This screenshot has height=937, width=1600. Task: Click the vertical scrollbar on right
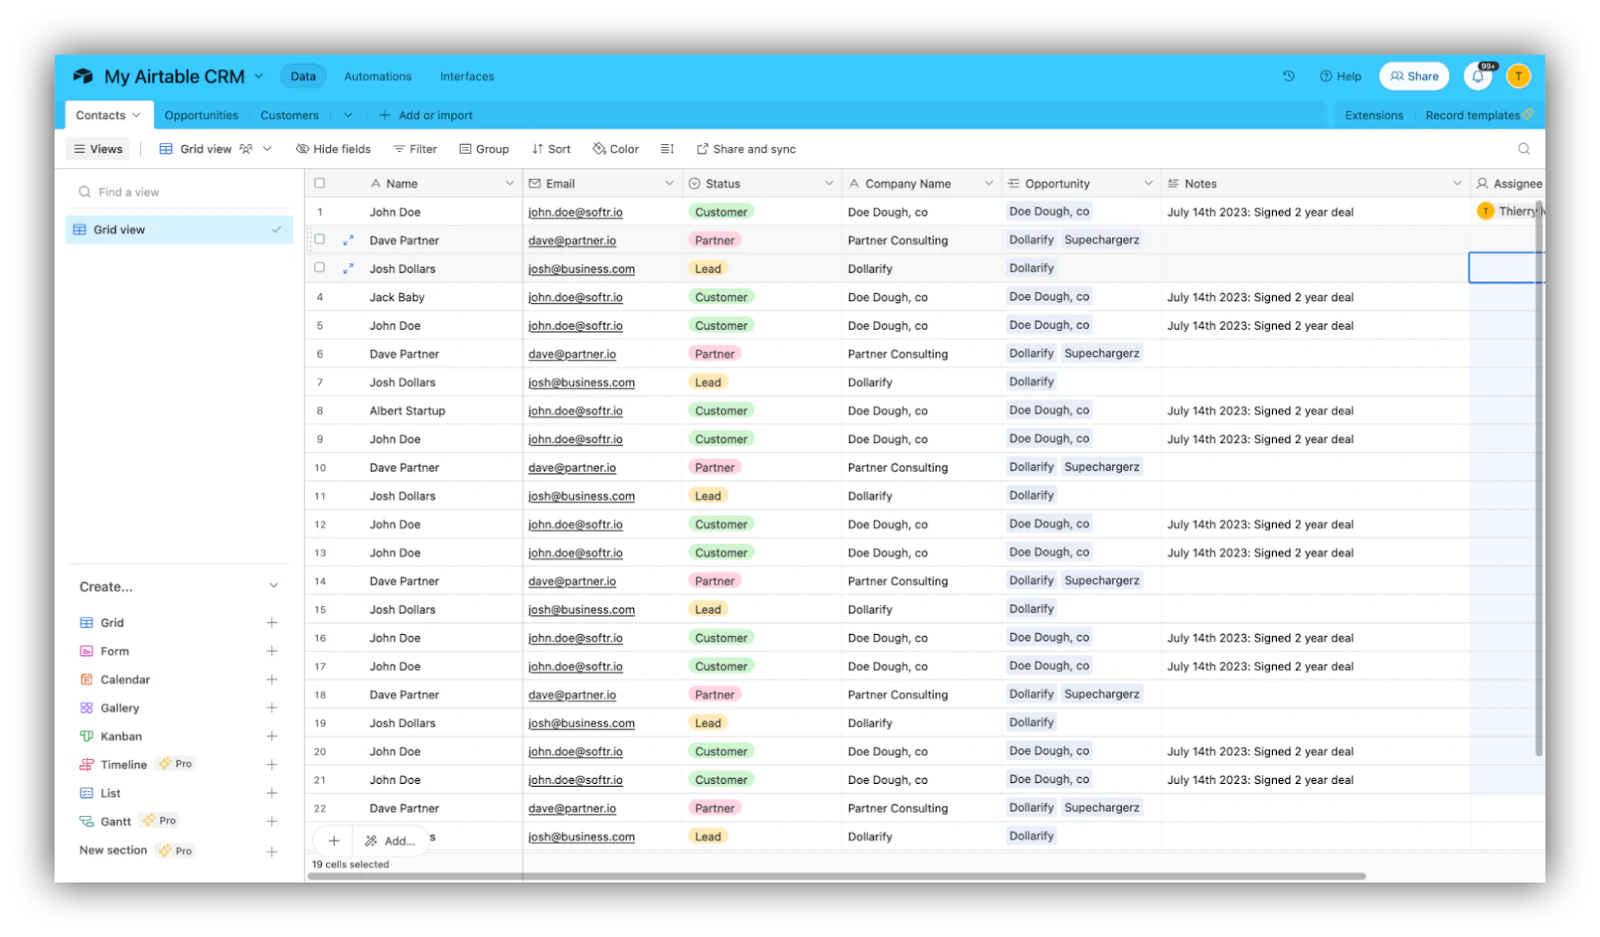1539,478
